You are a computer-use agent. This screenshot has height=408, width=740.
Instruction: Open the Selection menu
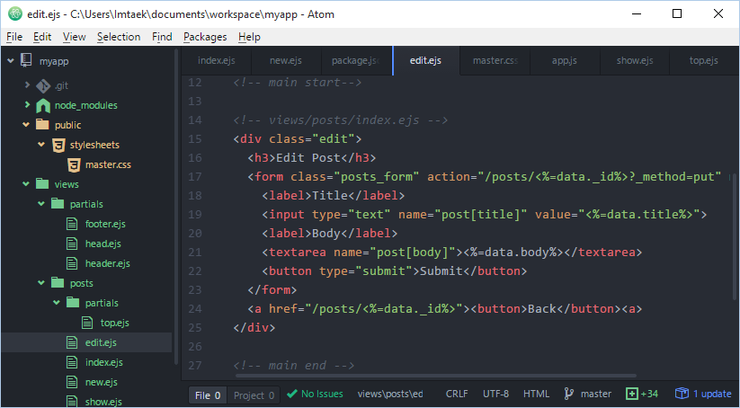tap(118, 37)
